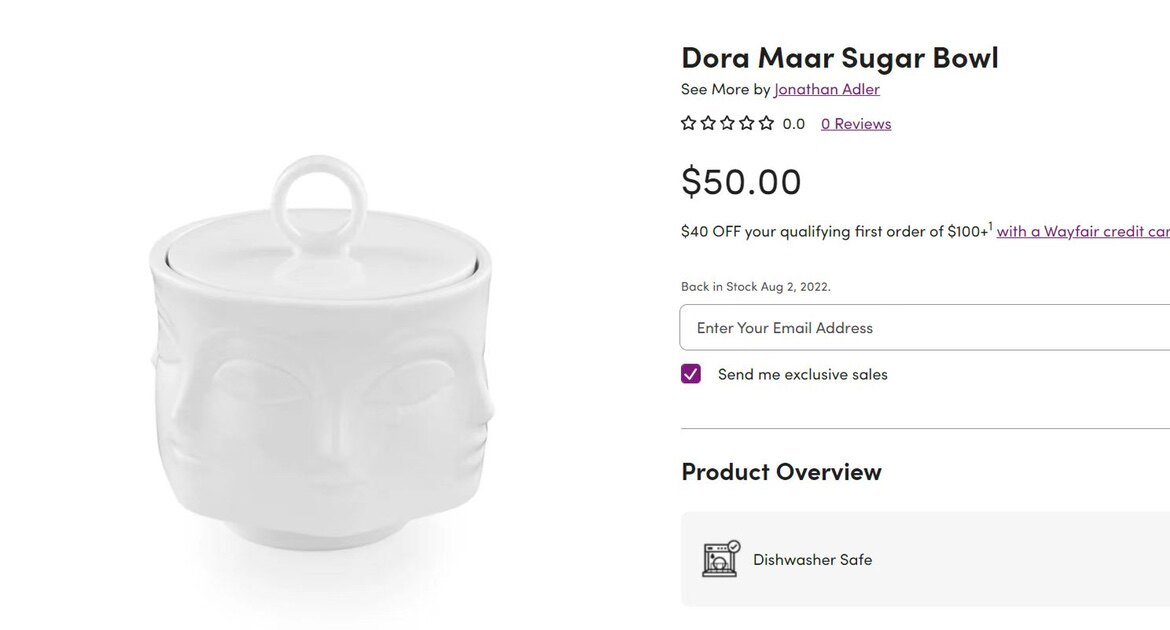Image resolution: width=1170 pixels, height=630 pixels.
Task: Open the 0 Reviews link
Action: 856,124
